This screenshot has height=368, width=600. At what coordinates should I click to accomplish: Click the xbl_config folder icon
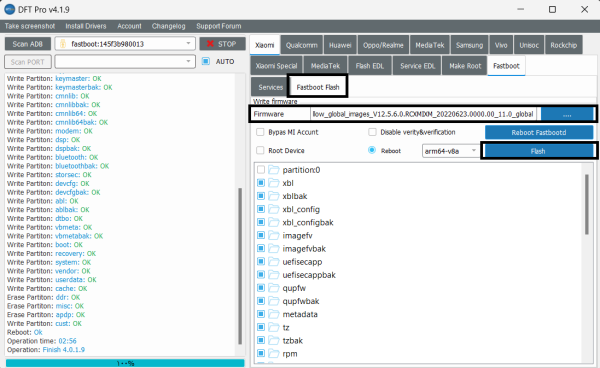[x=273, y=209]
